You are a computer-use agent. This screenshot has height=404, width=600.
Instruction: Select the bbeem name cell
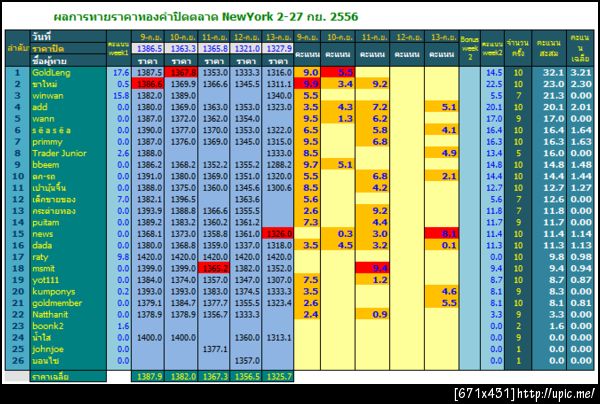(68, 165)
